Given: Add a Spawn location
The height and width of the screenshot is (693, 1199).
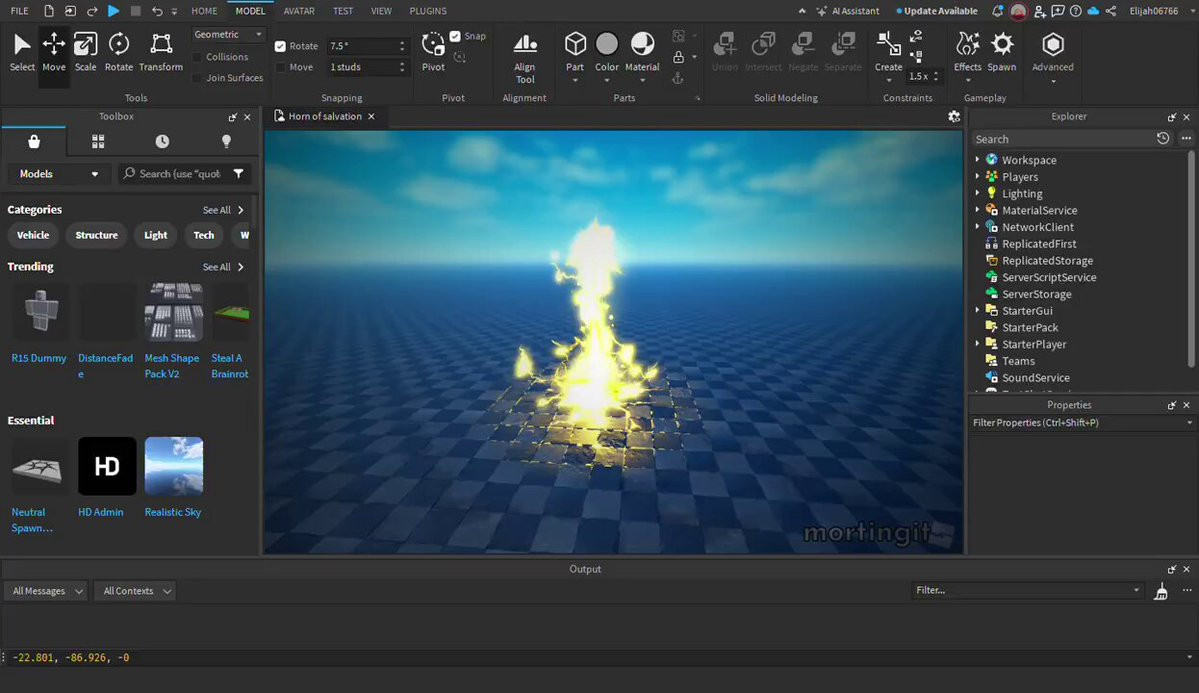Looking at the screenshot, I should (1001, 52).
